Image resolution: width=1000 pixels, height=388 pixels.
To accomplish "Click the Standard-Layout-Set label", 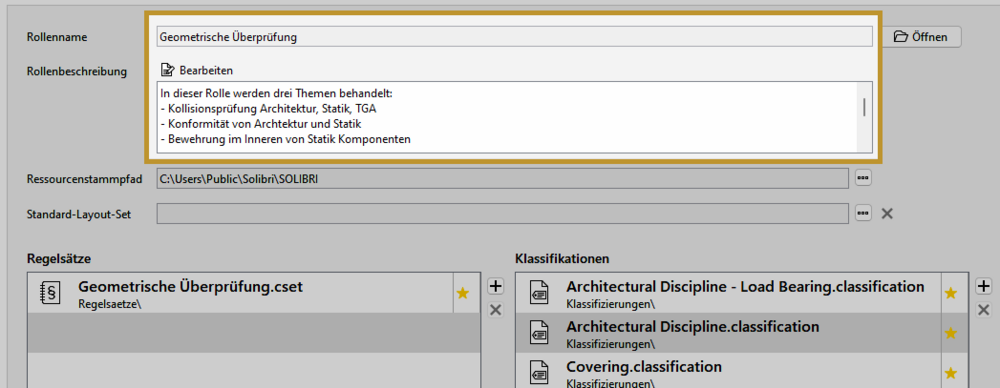I will [x=78, y=214].
